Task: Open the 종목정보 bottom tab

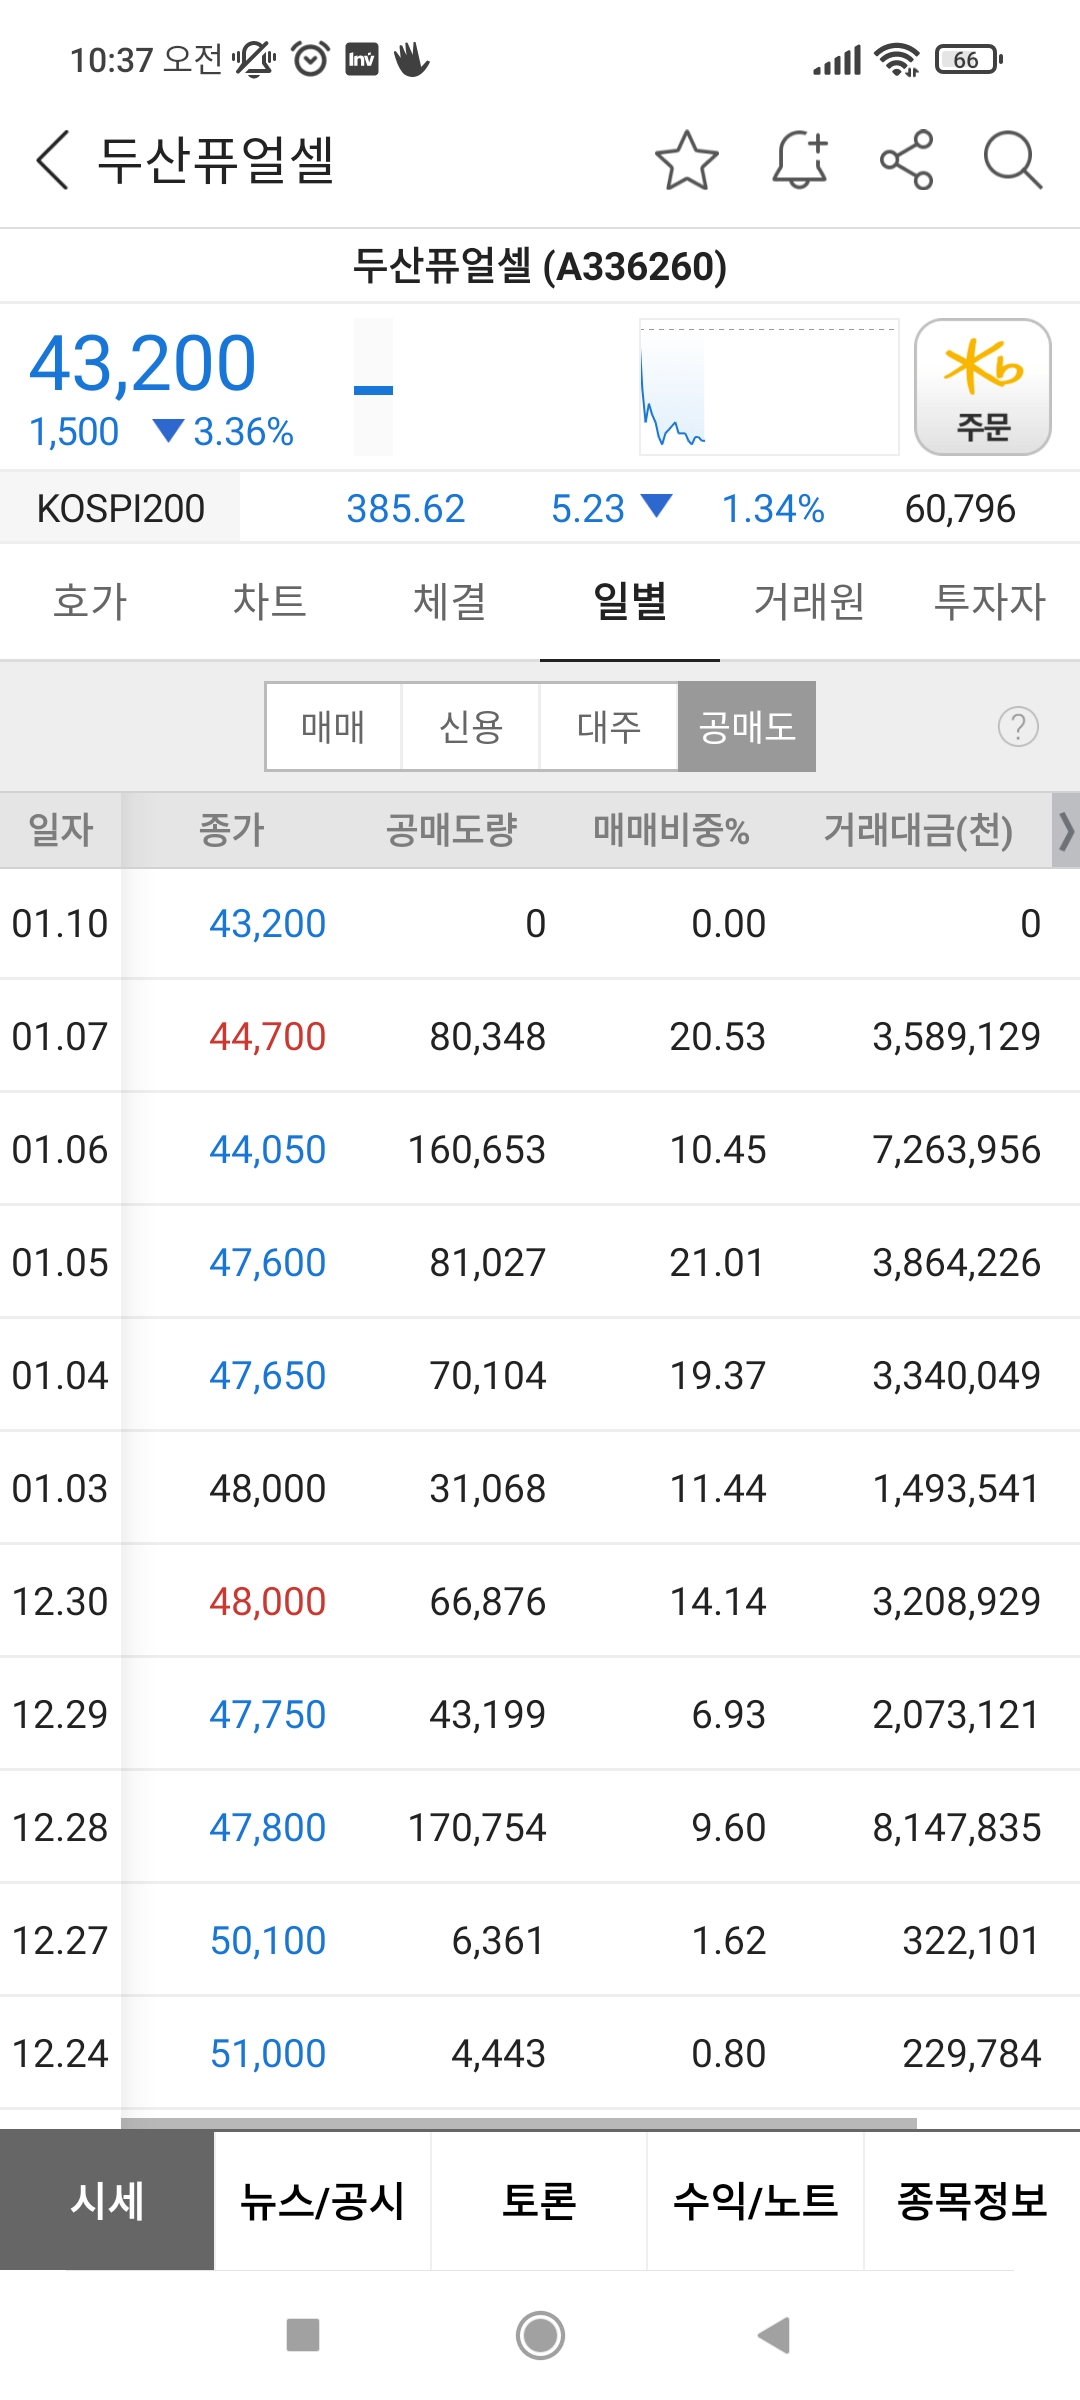Action: [x=972, y=2200]
